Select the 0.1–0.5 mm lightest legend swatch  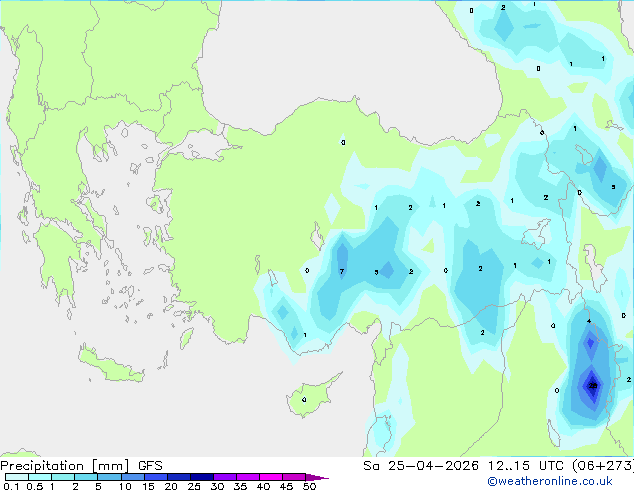[x=17, y=477]
